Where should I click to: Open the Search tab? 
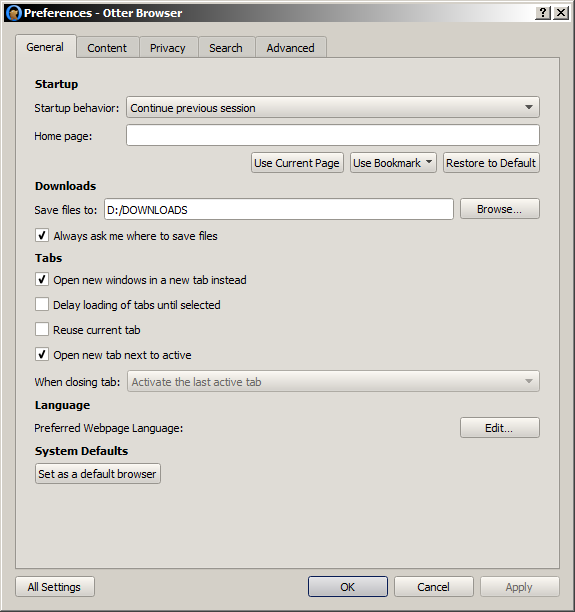tap(226, 48)
